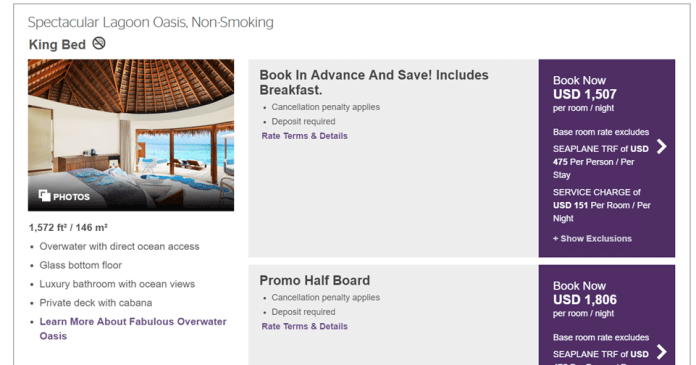This screenshot has width=696, height=365.
Task: Click the King Bed label
Action: pos(57,44)
